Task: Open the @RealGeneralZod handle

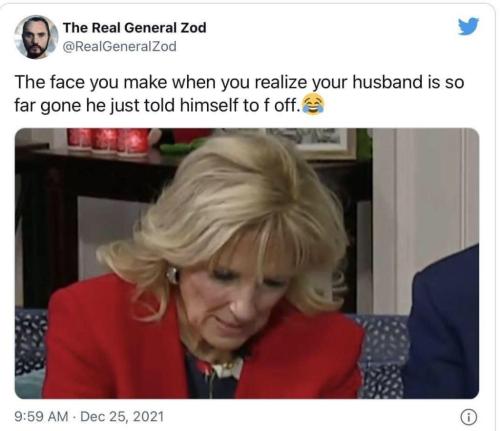Action: click(x=119, y=46)
